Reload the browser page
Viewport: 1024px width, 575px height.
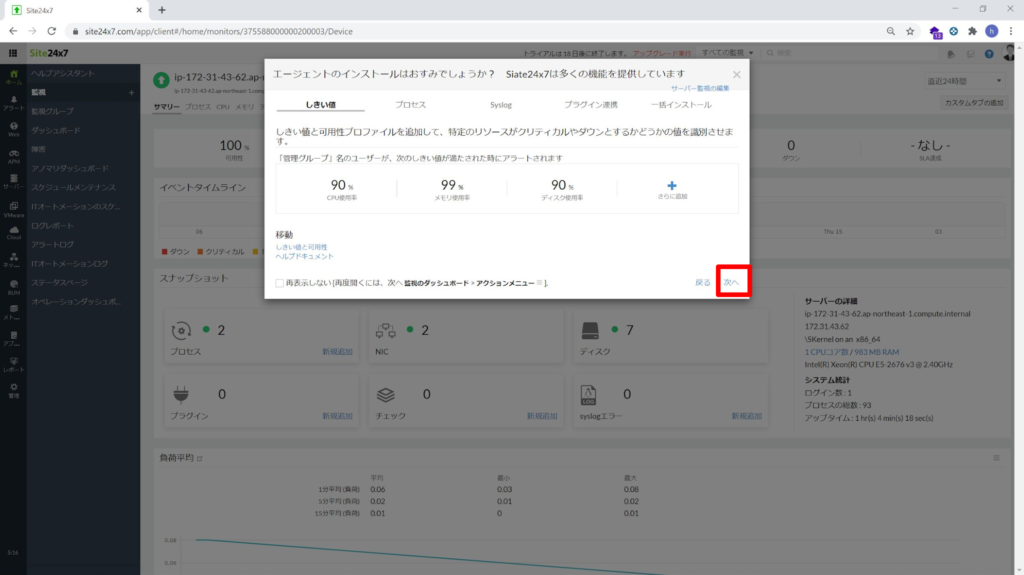52,31
